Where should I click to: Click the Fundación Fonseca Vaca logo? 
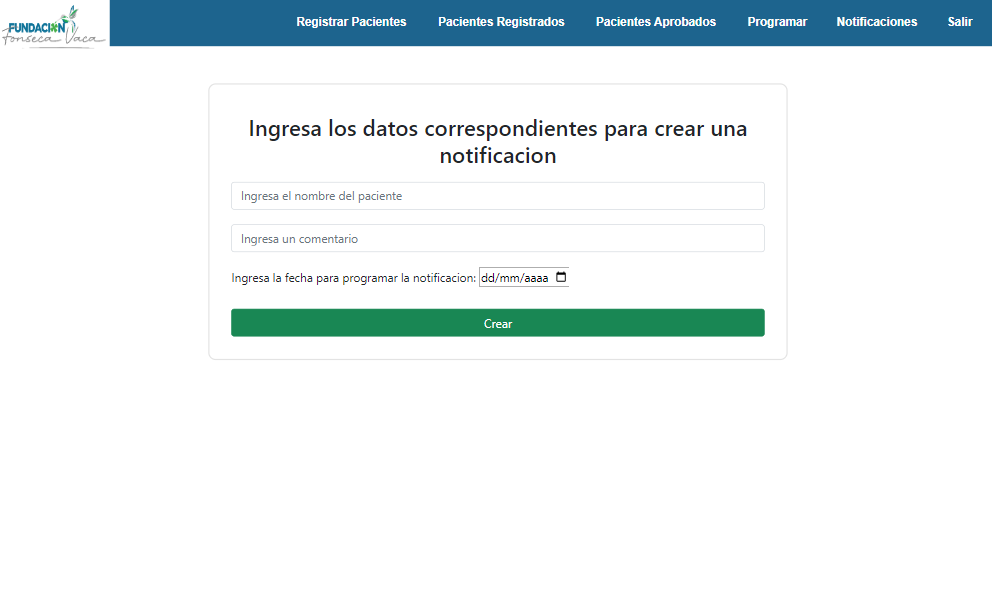(54, 23)
